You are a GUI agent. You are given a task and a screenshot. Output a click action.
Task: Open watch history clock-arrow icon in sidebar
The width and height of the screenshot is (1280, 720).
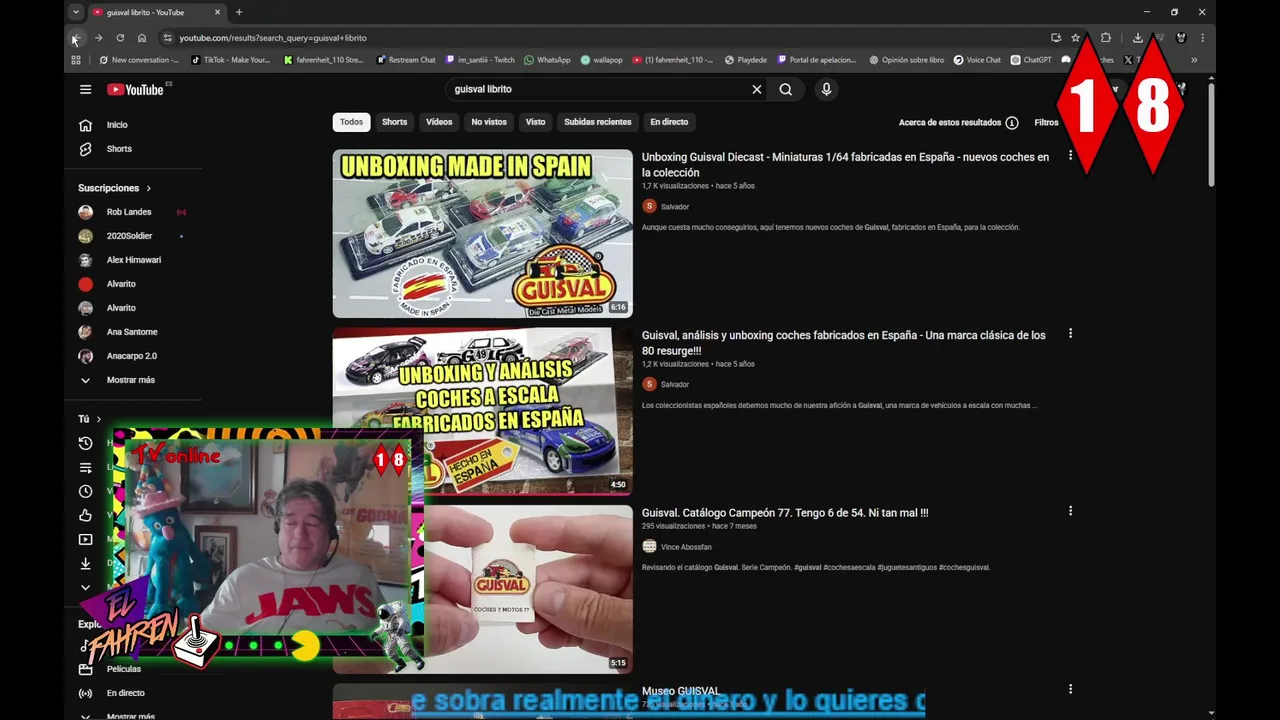(85, 443)
